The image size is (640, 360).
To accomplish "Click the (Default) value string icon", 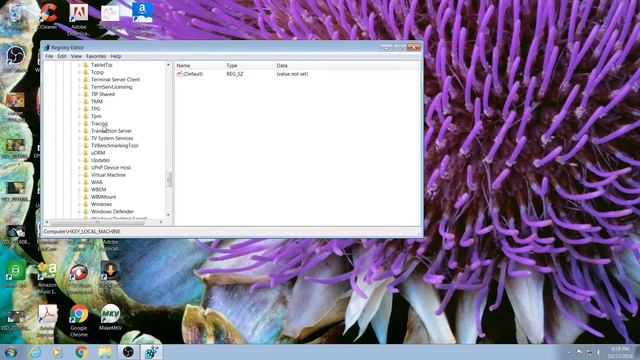I will click(179, 74).
